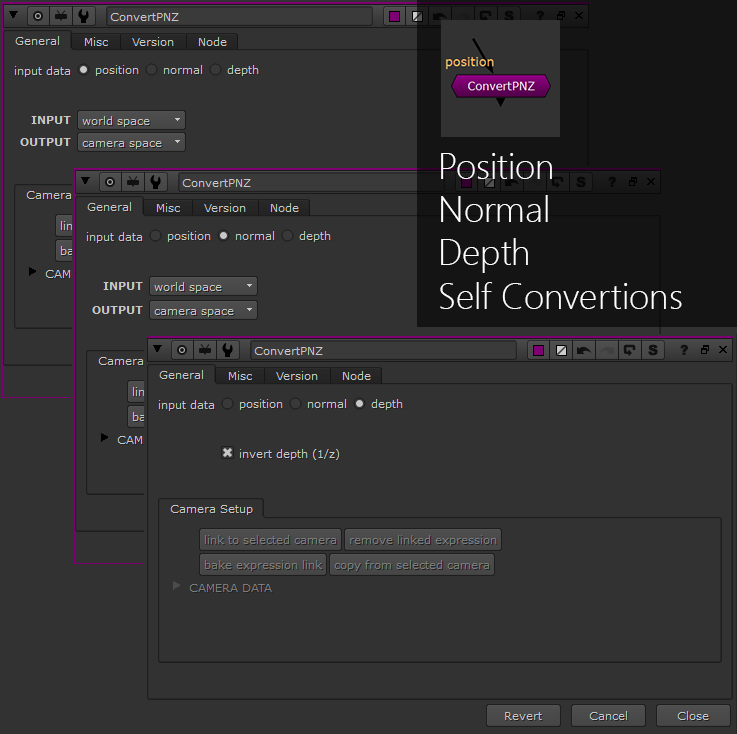Viewport: 737px width, 734px height.
Task: Select position radio in middle normal panel
Action: pyautogui.click(x=156, y=235)
